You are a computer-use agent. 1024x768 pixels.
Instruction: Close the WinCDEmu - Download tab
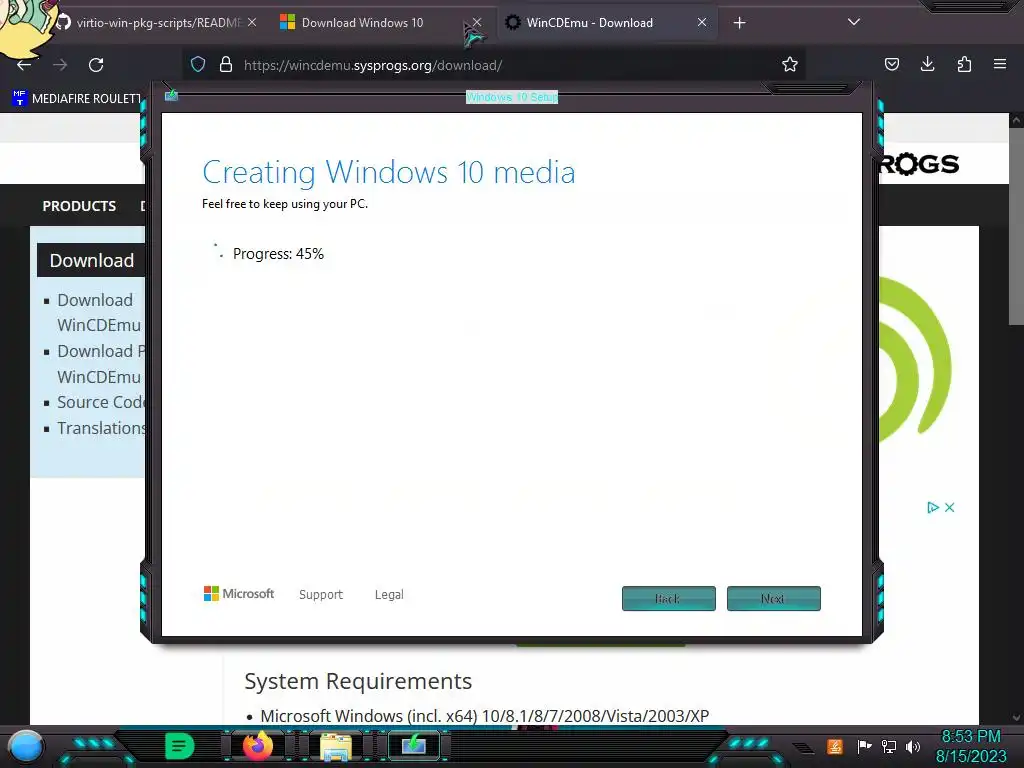[x=701, y=22]
